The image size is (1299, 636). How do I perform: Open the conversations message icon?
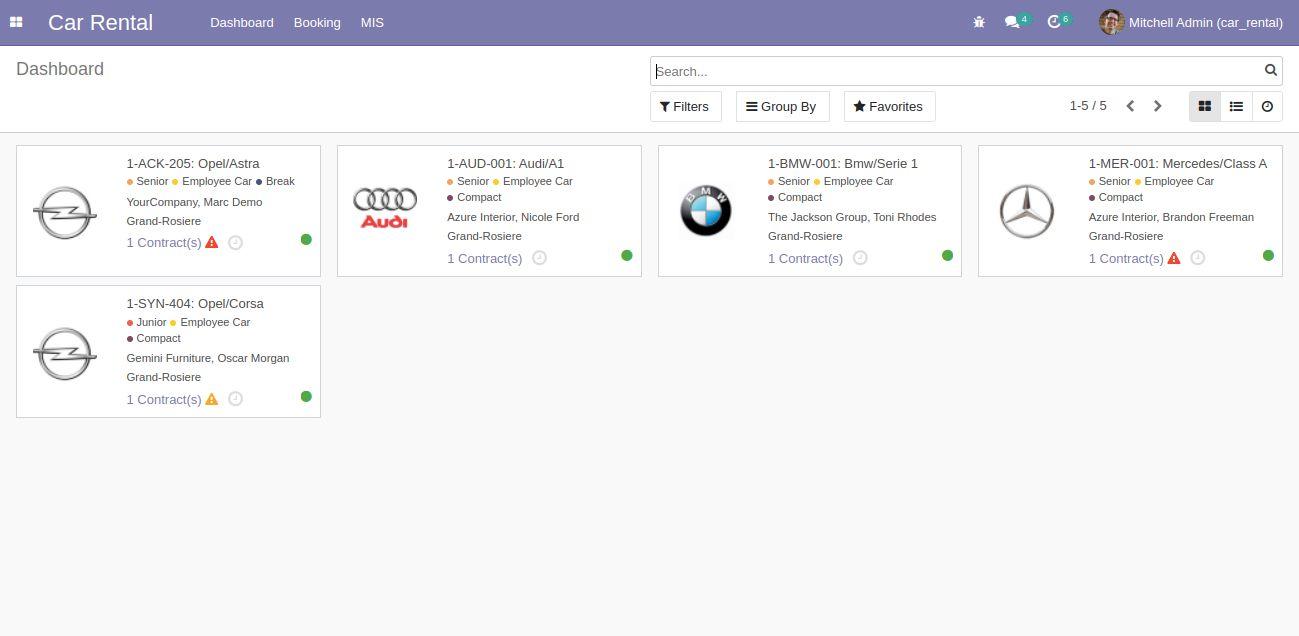(1012, 22)
